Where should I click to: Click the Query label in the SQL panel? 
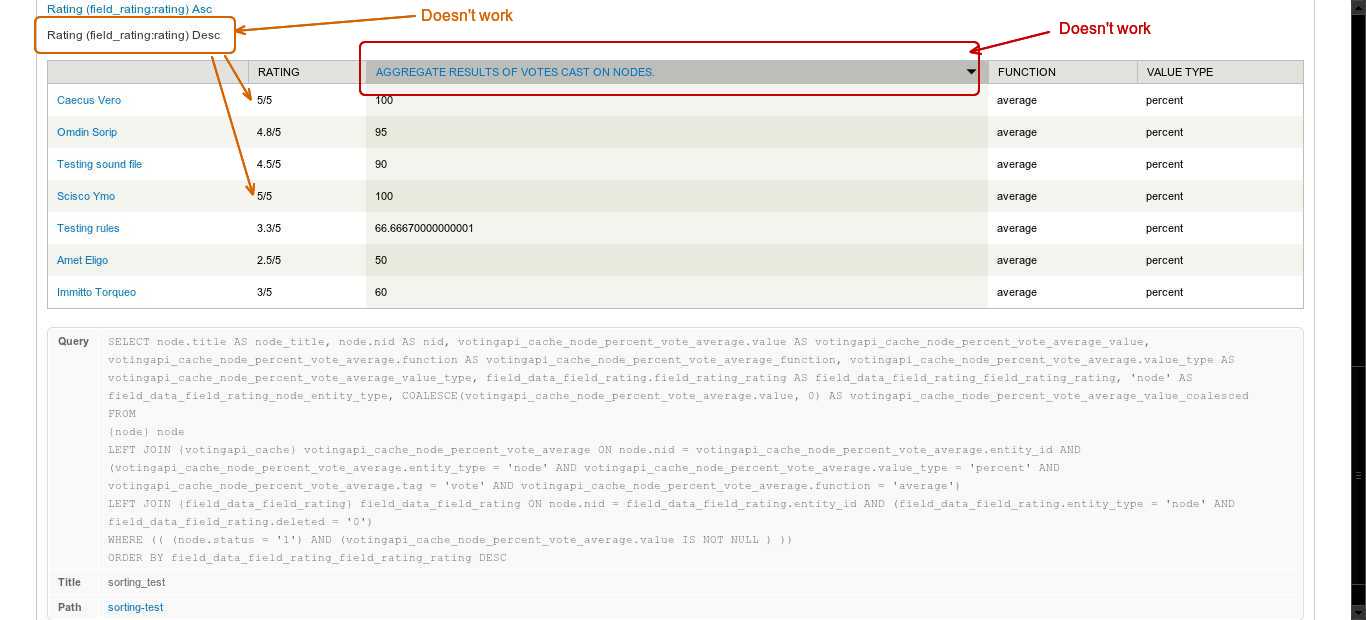[x=73, y=342]
